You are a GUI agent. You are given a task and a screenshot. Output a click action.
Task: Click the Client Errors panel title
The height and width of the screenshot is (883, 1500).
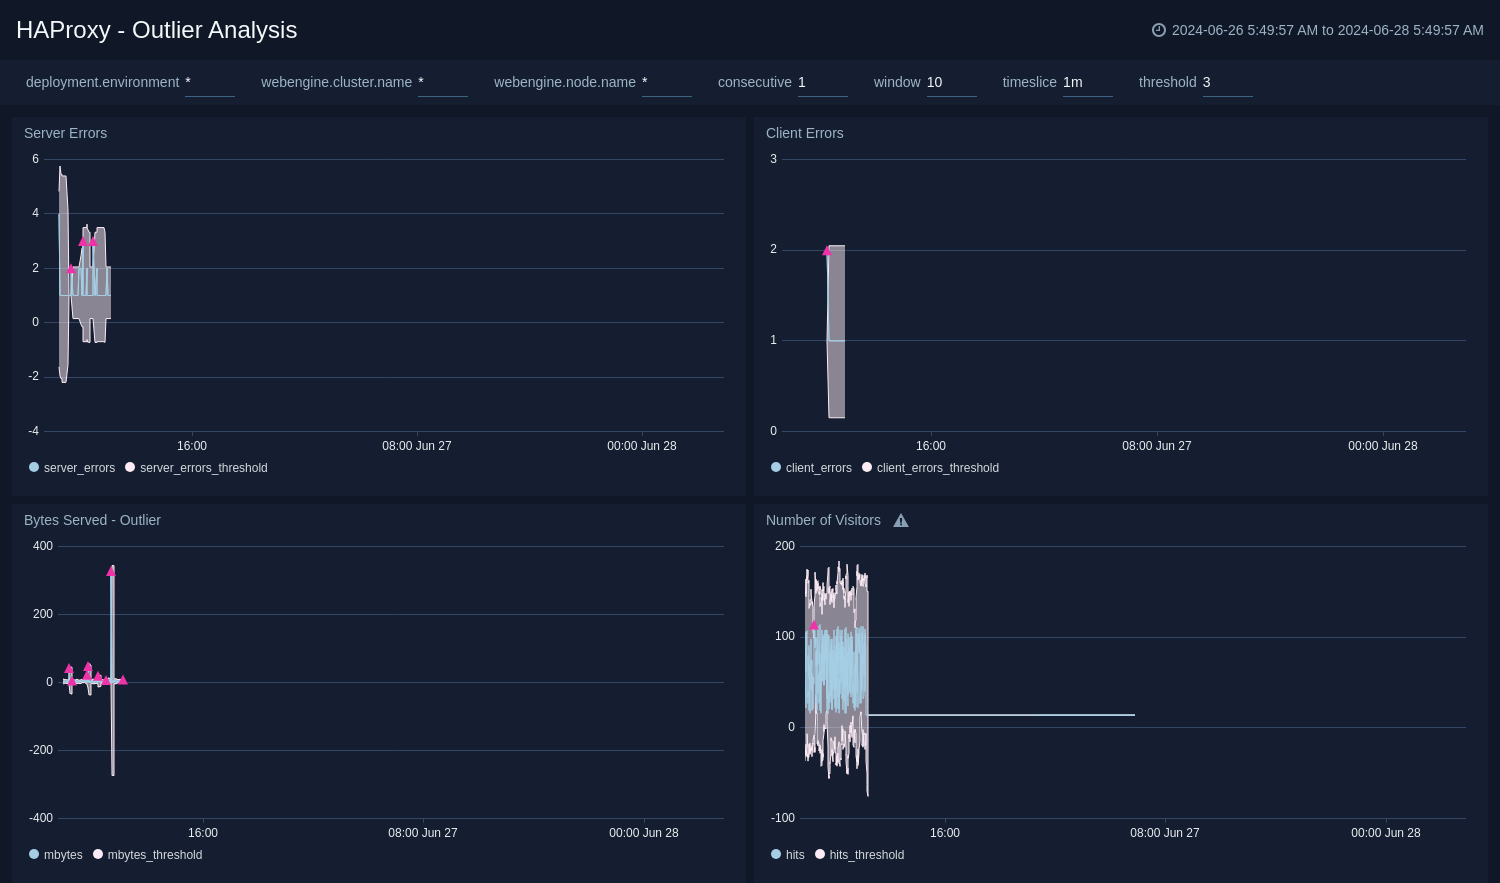point(805,133)
